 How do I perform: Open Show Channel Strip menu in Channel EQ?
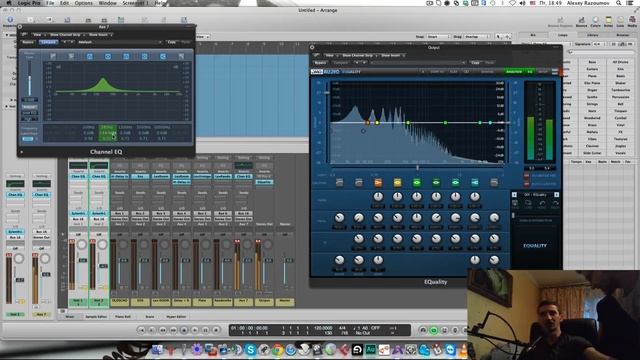[66, 35]
